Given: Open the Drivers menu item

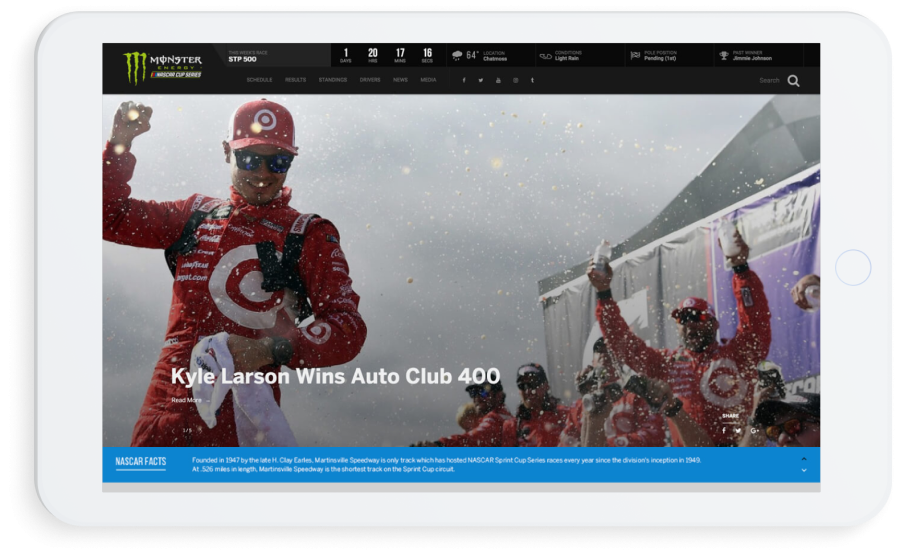Looking at the screenshot, I should [370, 80].
